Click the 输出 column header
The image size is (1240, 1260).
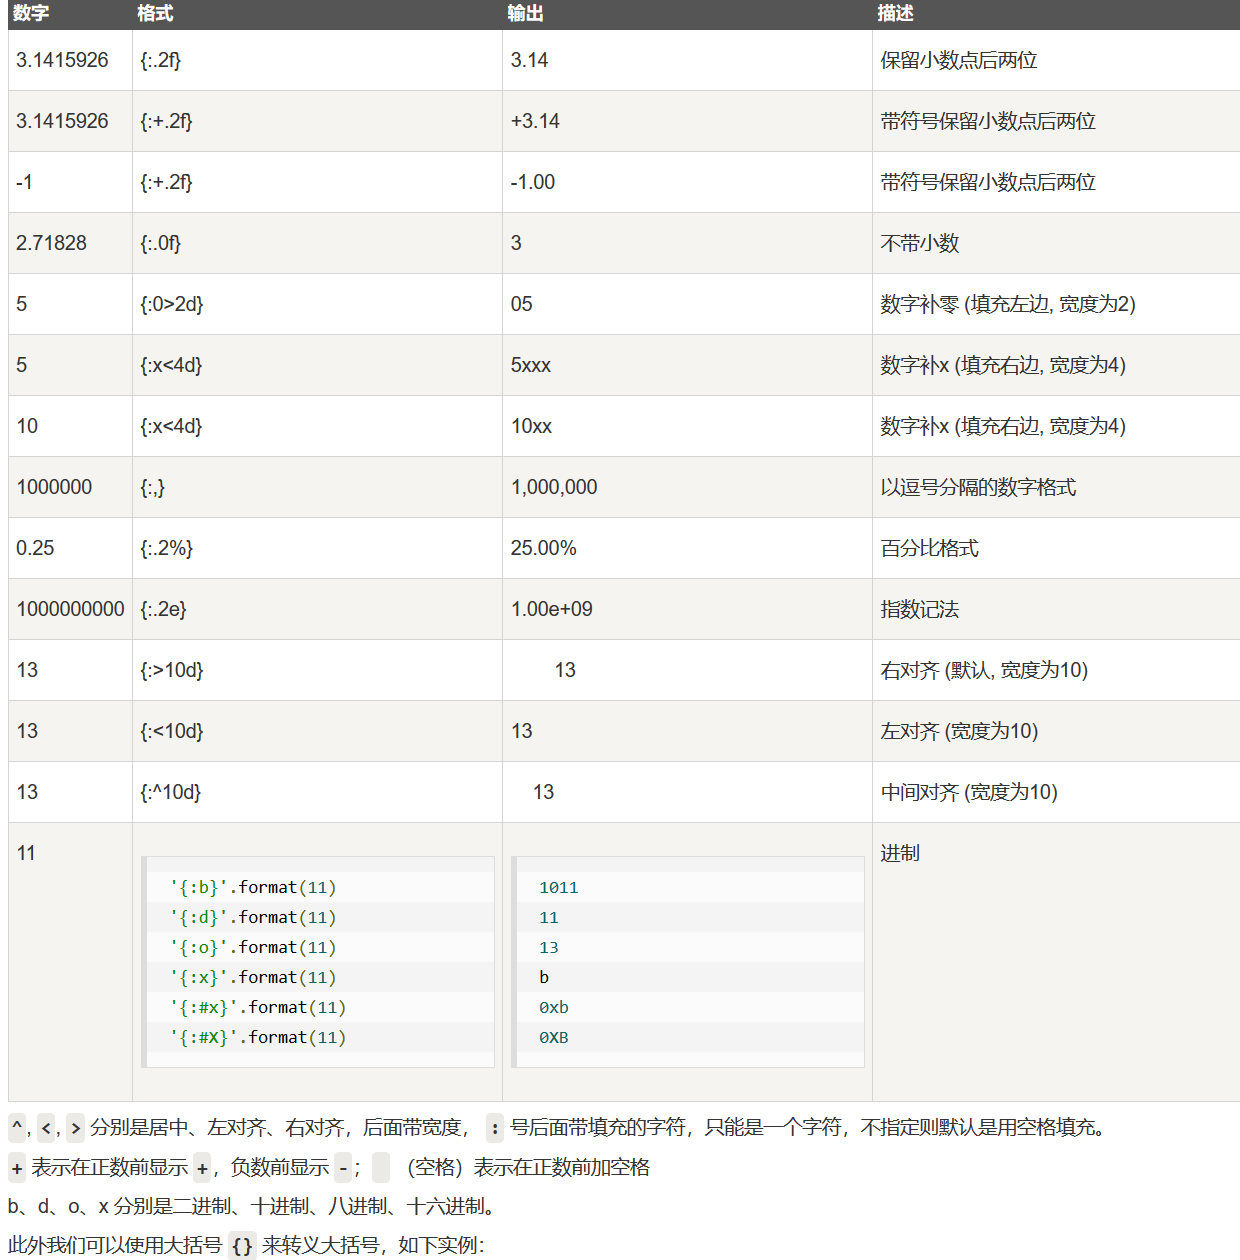tap(687, 14)
